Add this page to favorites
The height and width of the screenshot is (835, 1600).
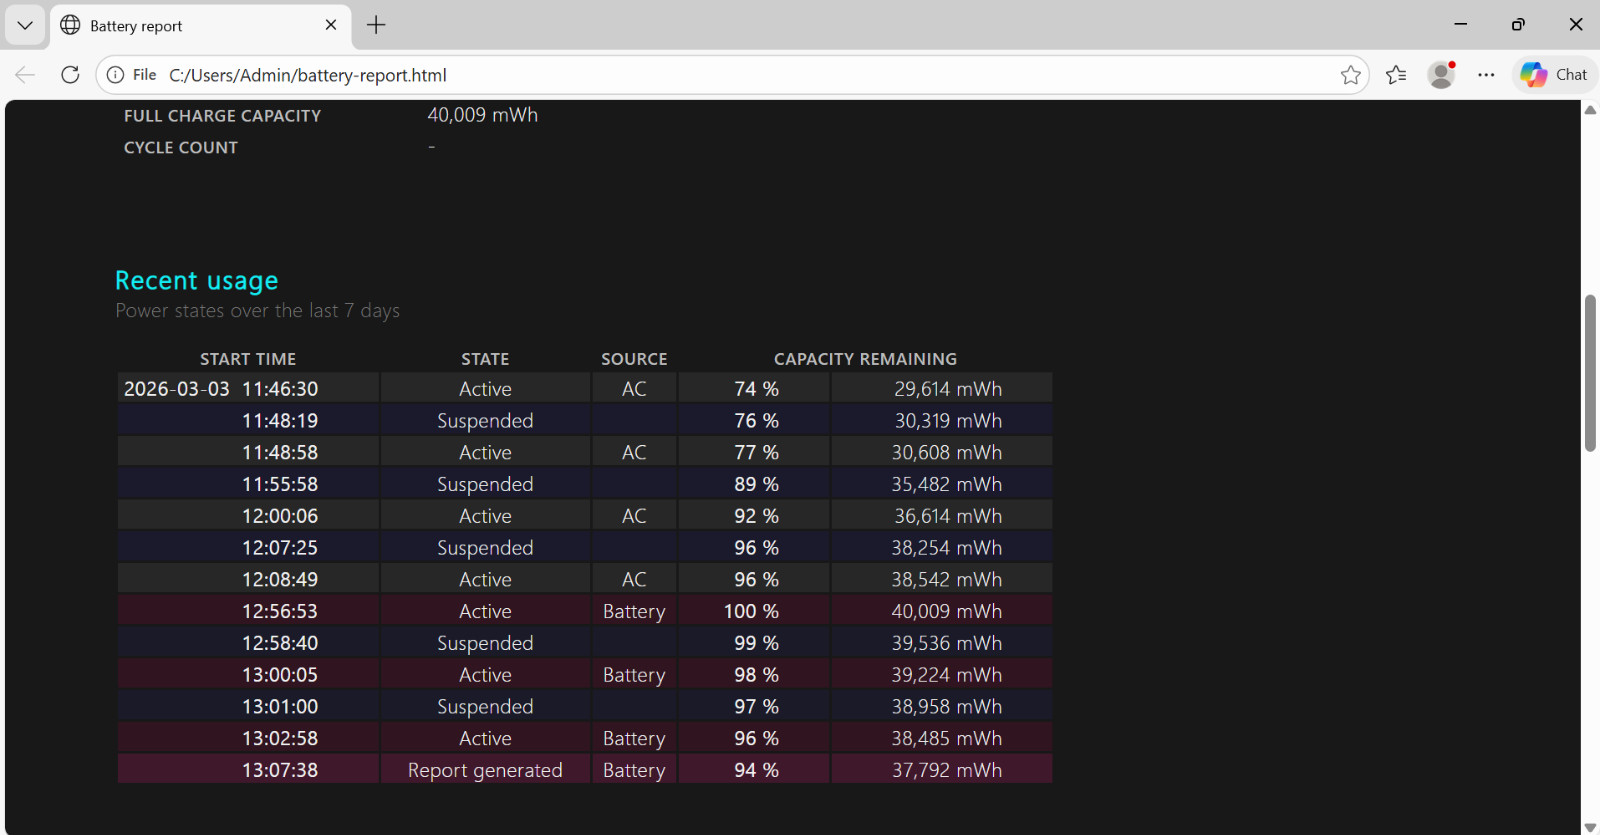(1351, 75)
